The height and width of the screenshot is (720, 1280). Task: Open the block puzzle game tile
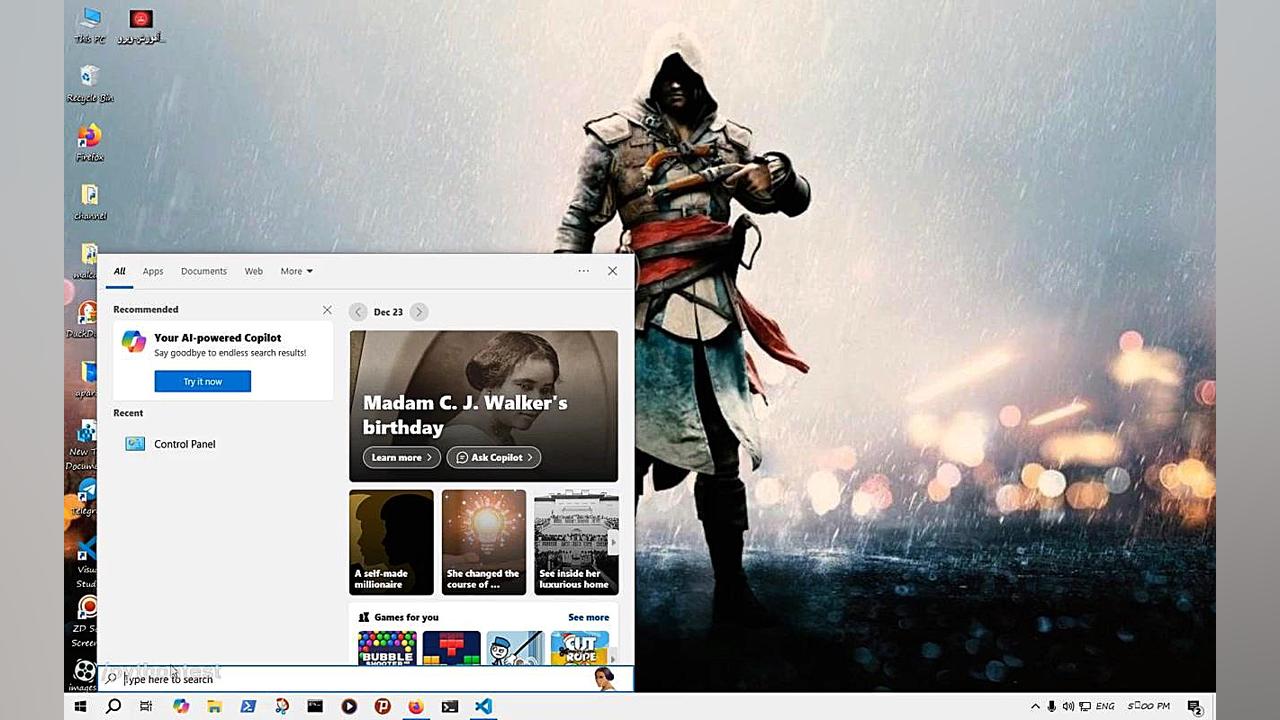(452, 648)
